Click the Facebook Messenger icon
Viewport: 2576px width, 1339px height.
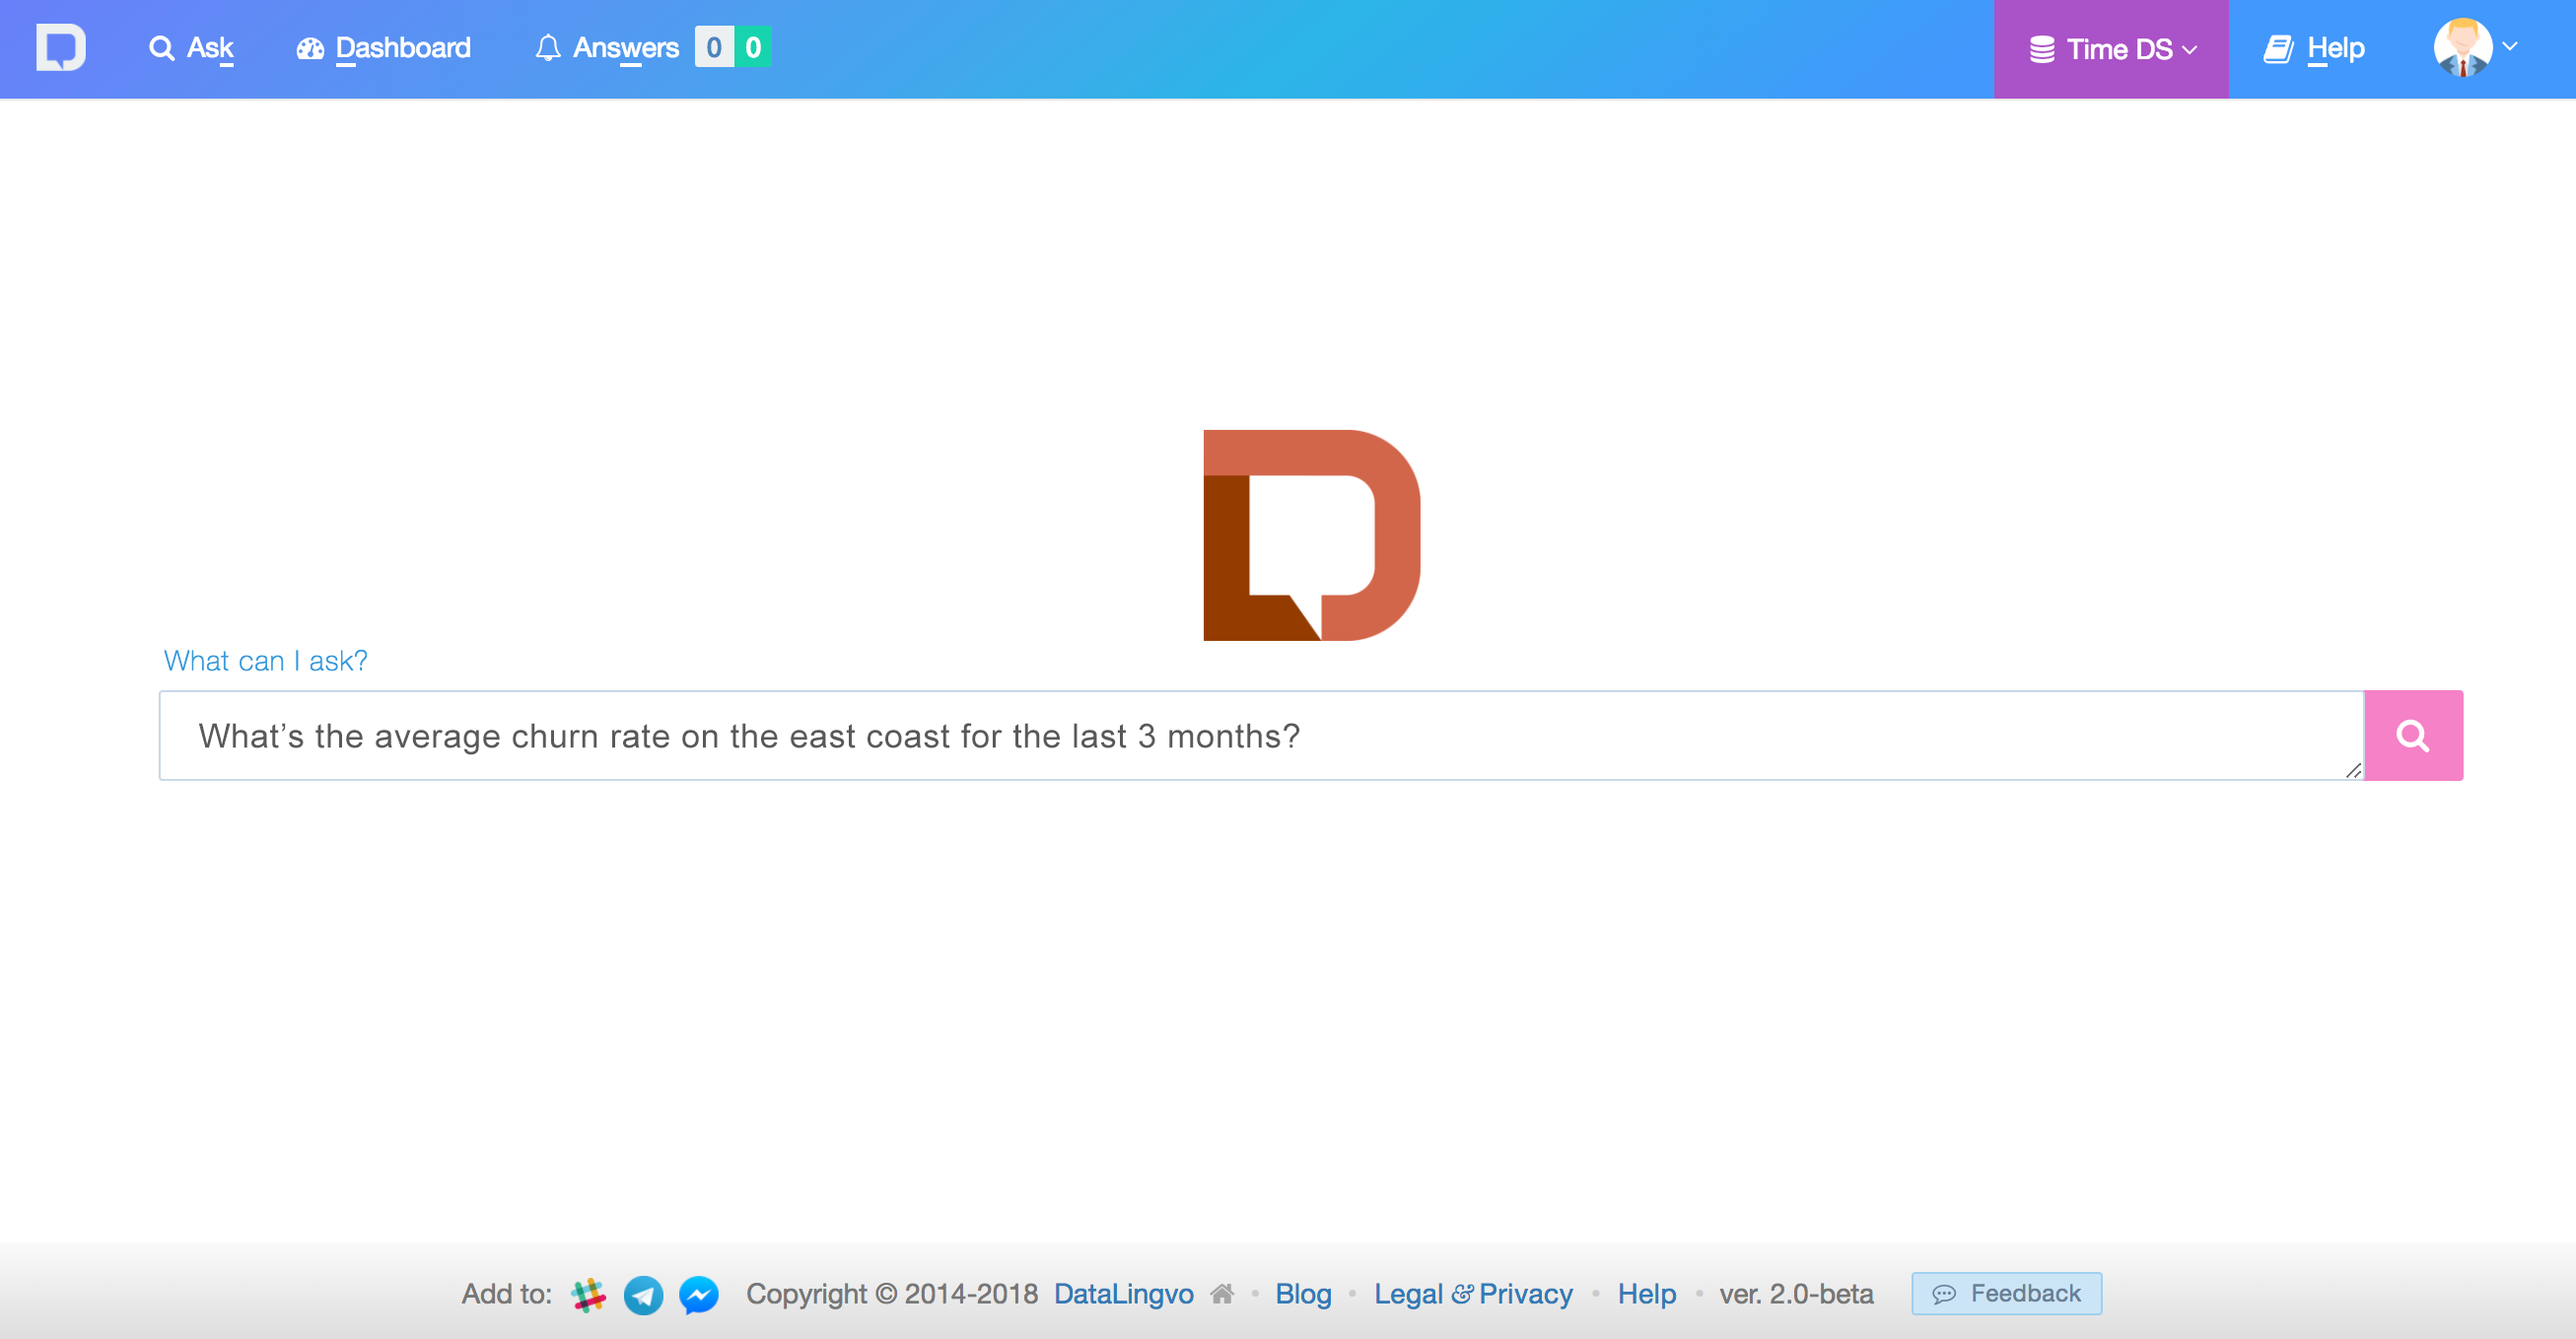(699, 1294)
